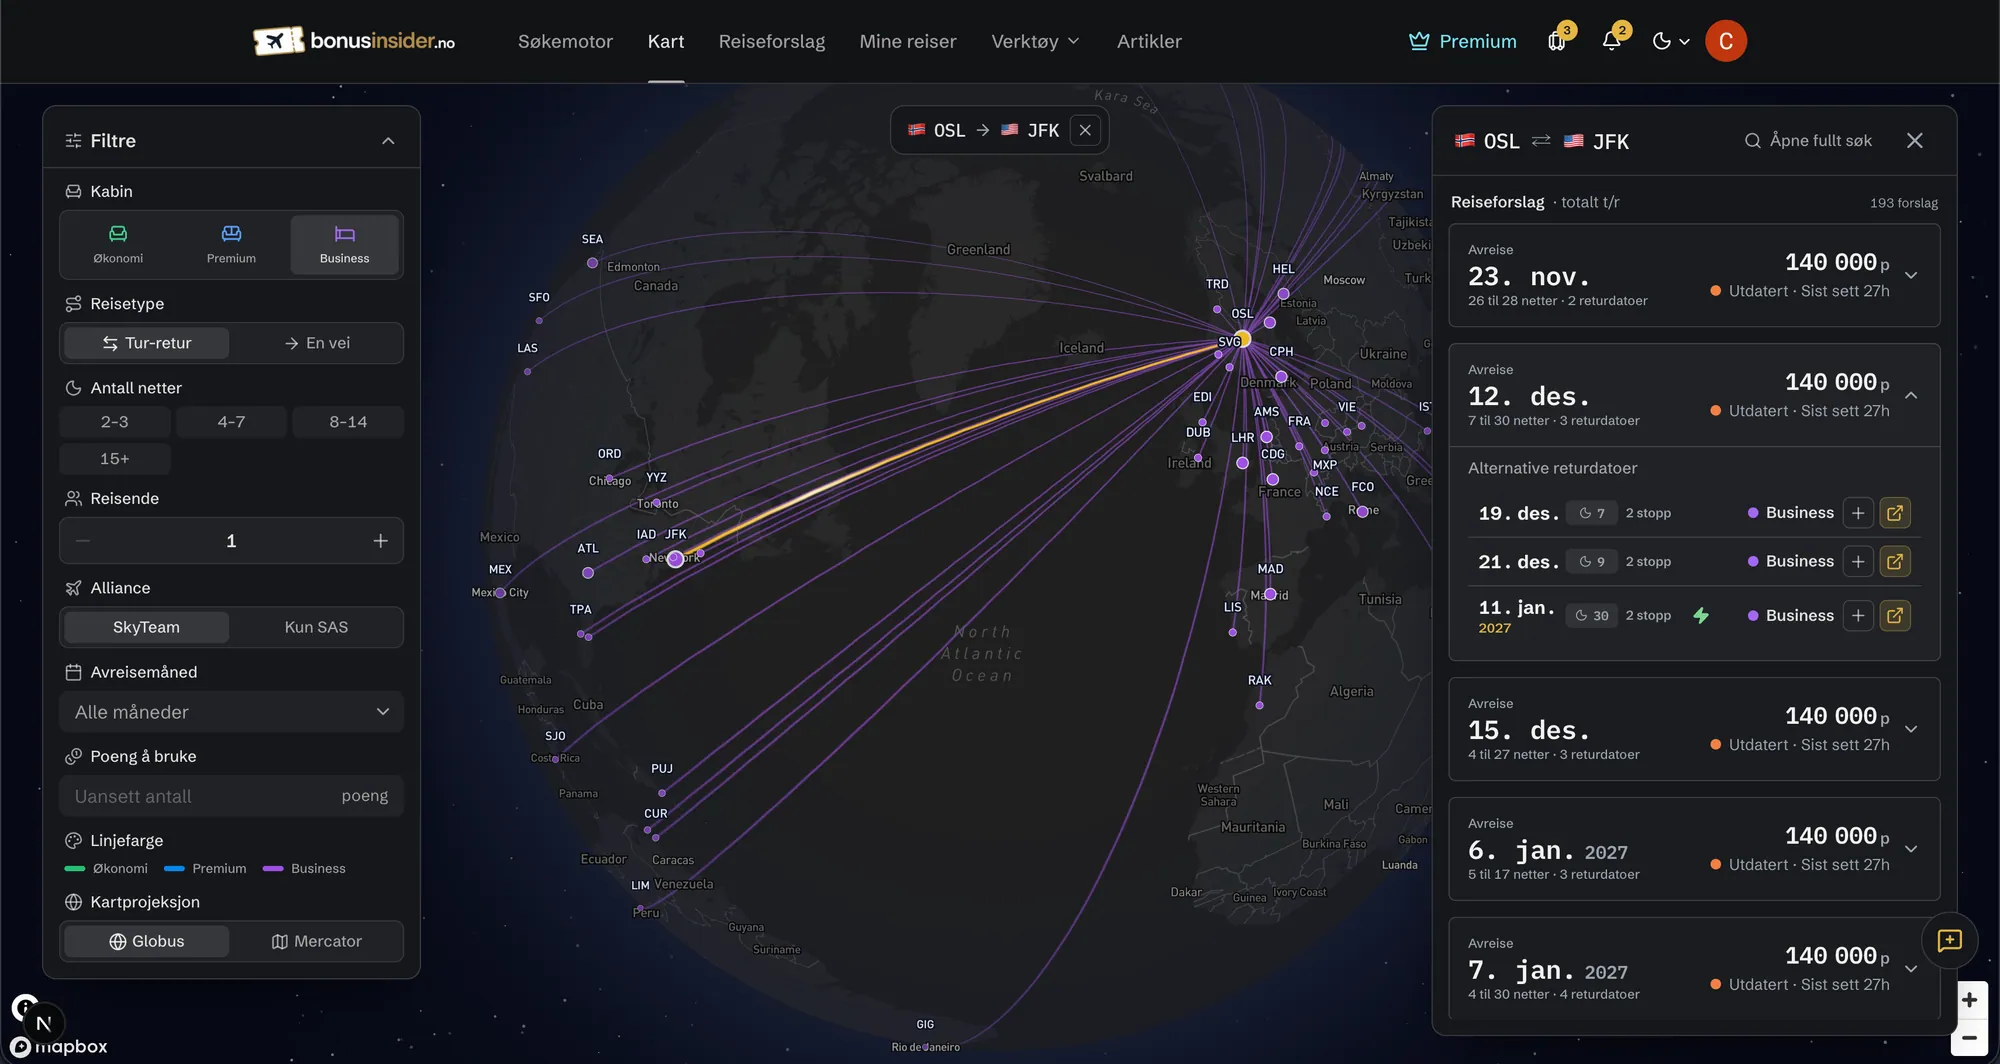
Task: Toggle the 4-7 nights filter
Action: tap(232, 422)
